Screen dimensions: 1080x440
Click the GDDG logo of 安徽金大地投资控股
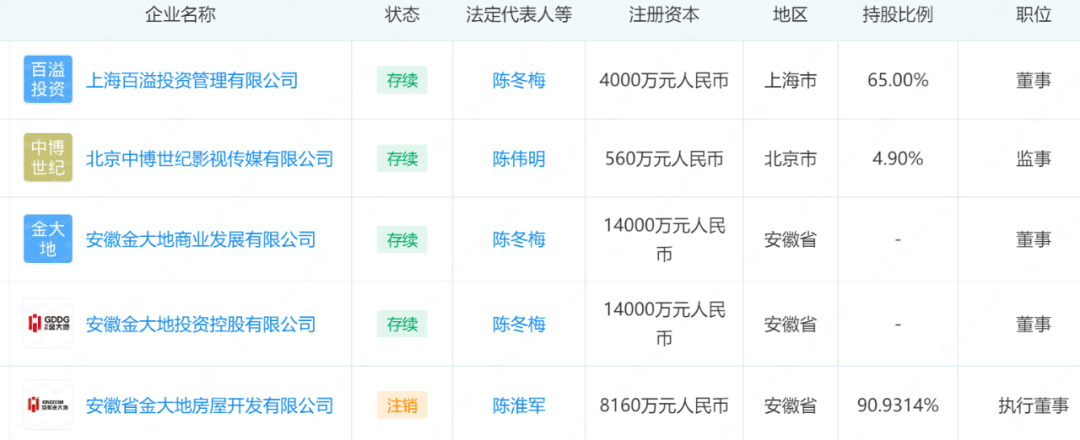(48, 323)
